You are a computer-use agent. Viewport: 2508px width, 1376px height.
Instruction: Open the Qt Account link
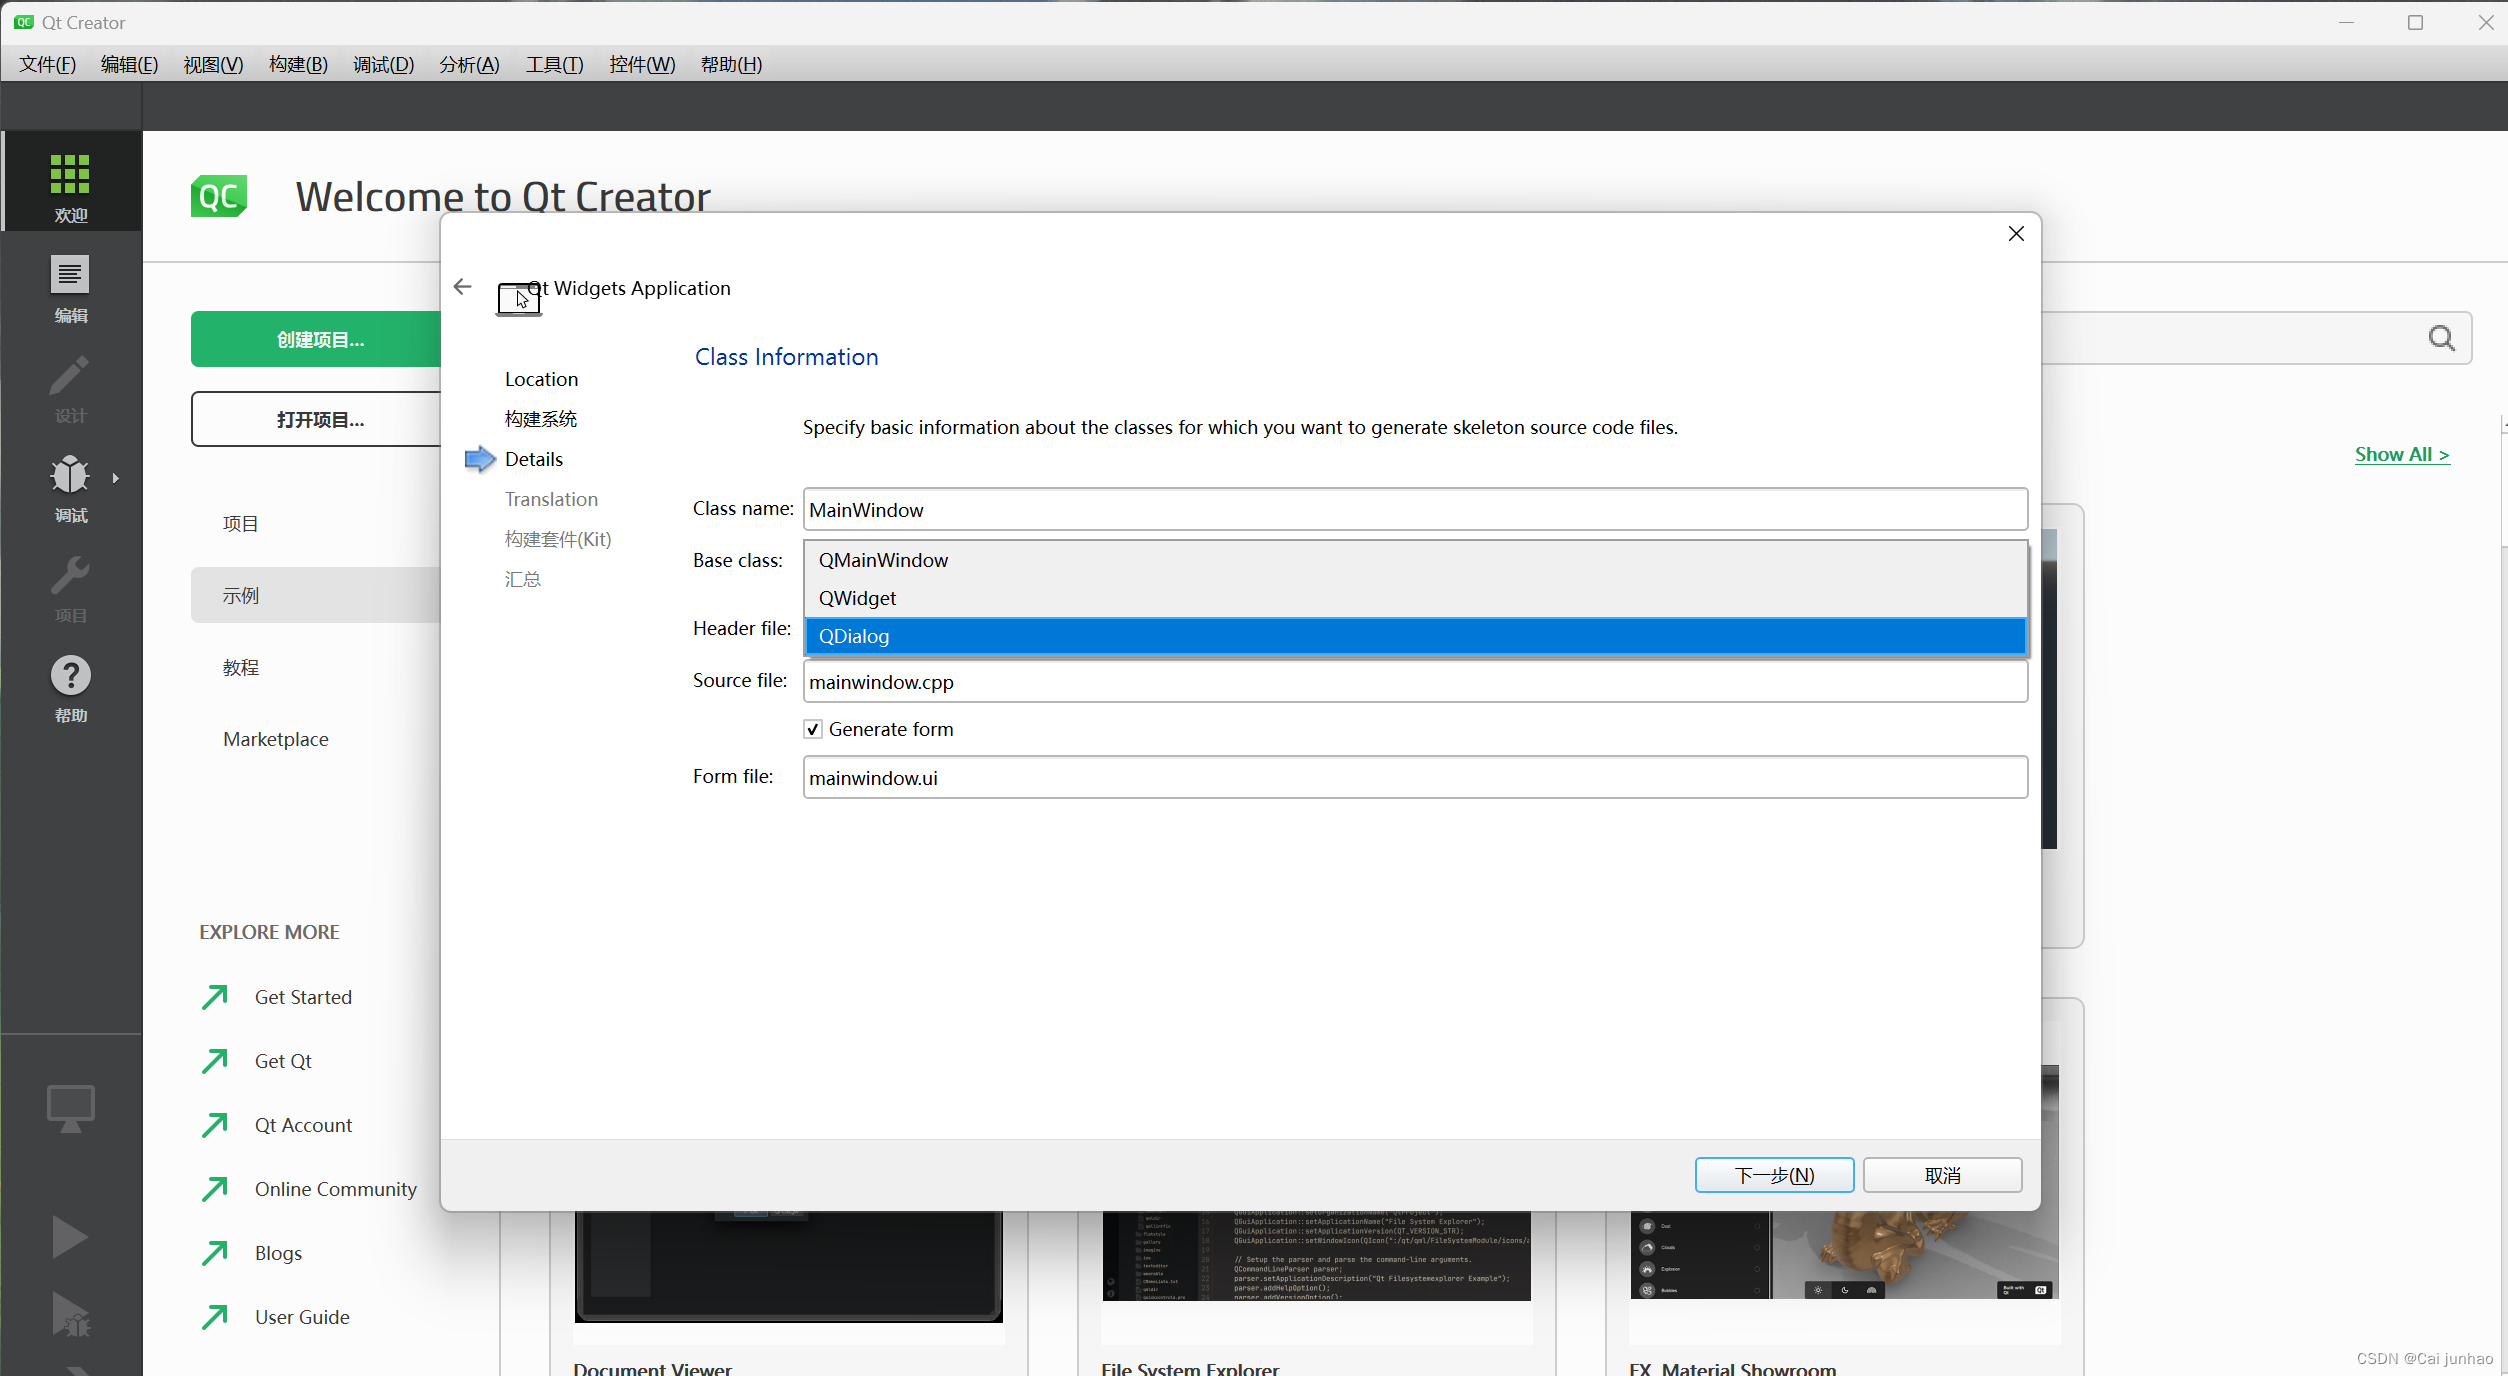303,1125
